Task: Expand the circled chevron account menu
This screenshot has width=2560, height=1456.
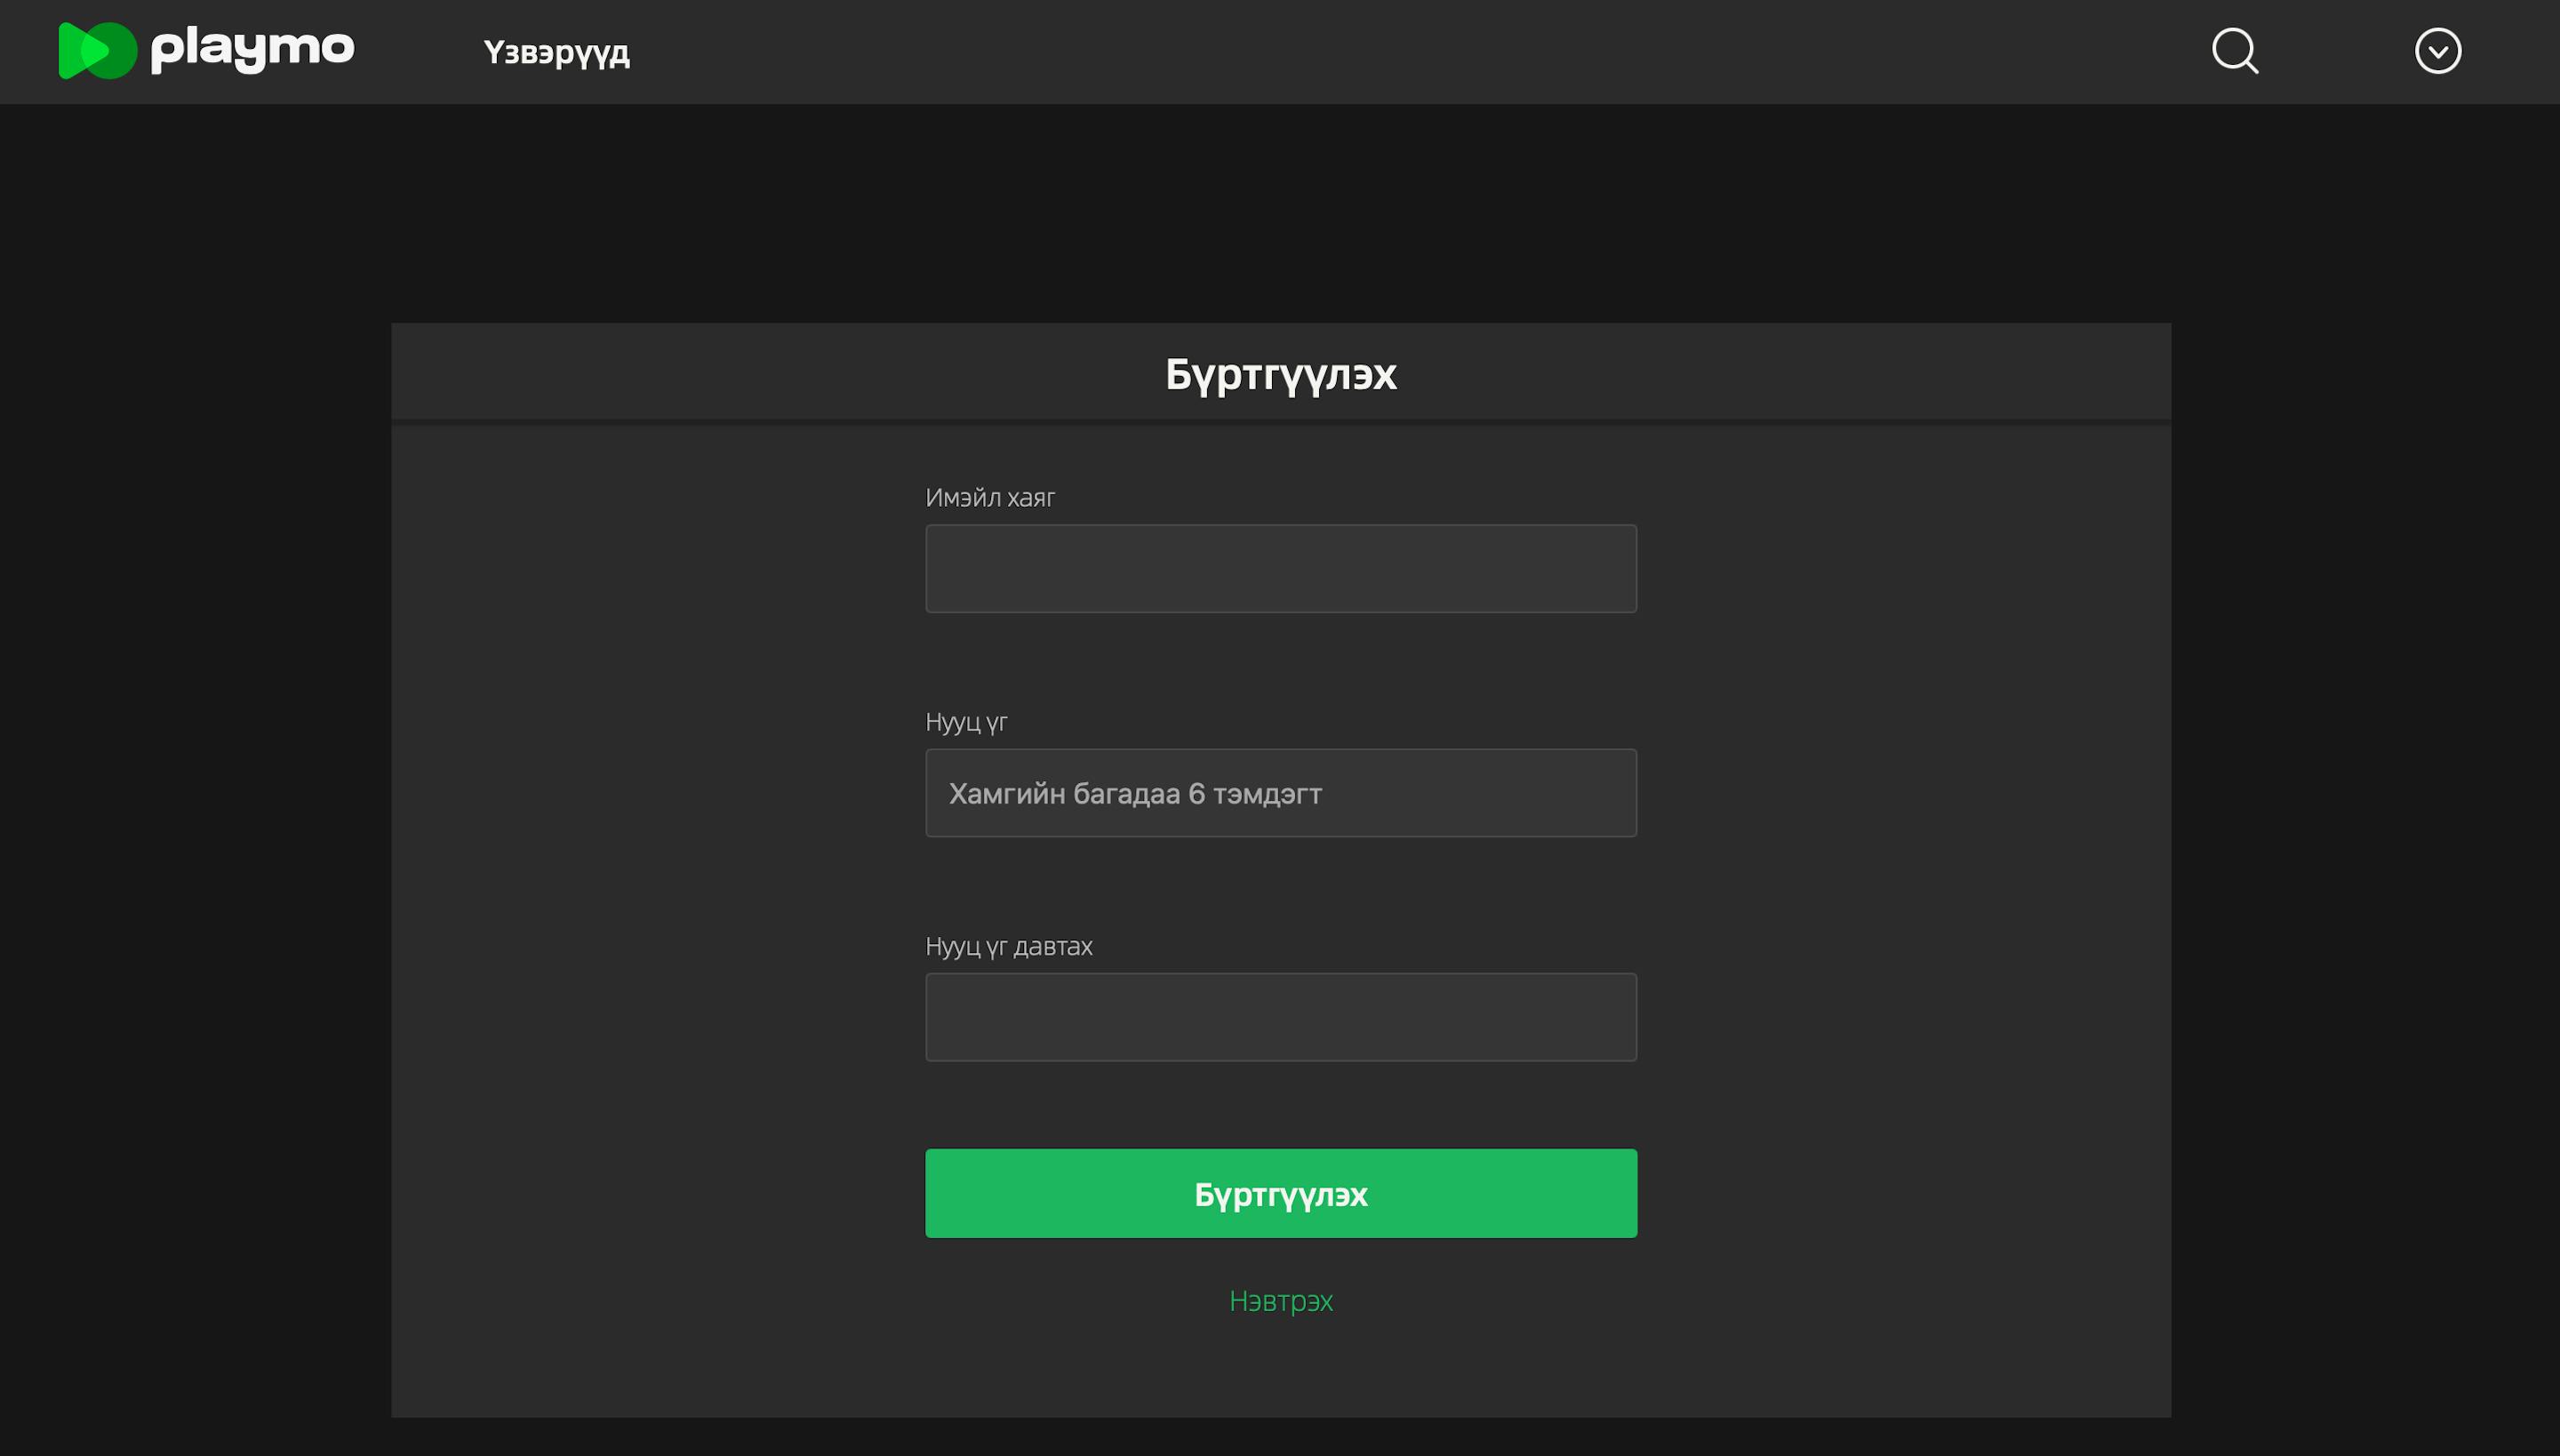Action: [x=2437, y=51]
